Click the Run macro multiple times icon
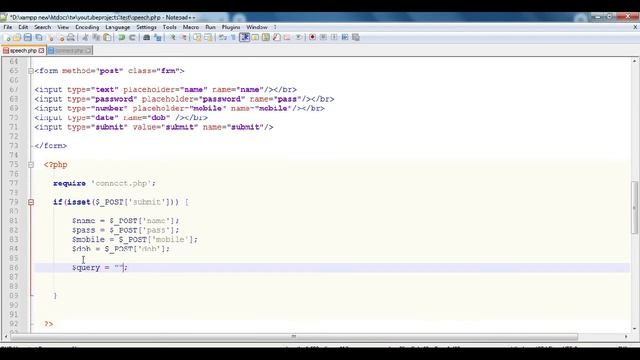The image size is (640, 360). (345, 38)
